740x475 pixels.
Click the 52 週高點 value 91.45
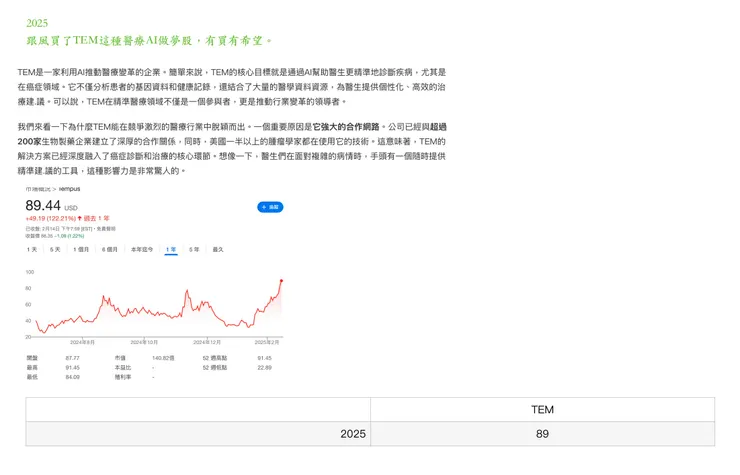pos(264,358)
